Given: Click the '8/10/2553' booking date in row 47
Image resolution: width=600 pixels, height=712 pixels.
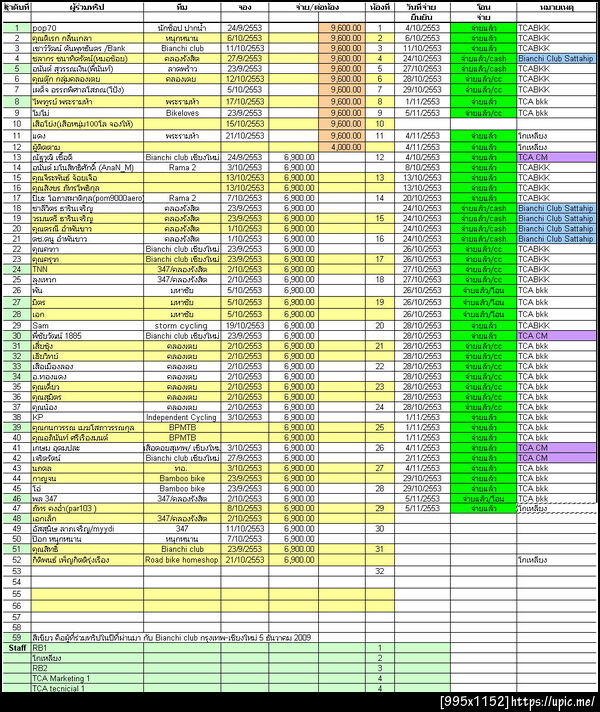Looking at the screenshot, I should coord(245,509).
